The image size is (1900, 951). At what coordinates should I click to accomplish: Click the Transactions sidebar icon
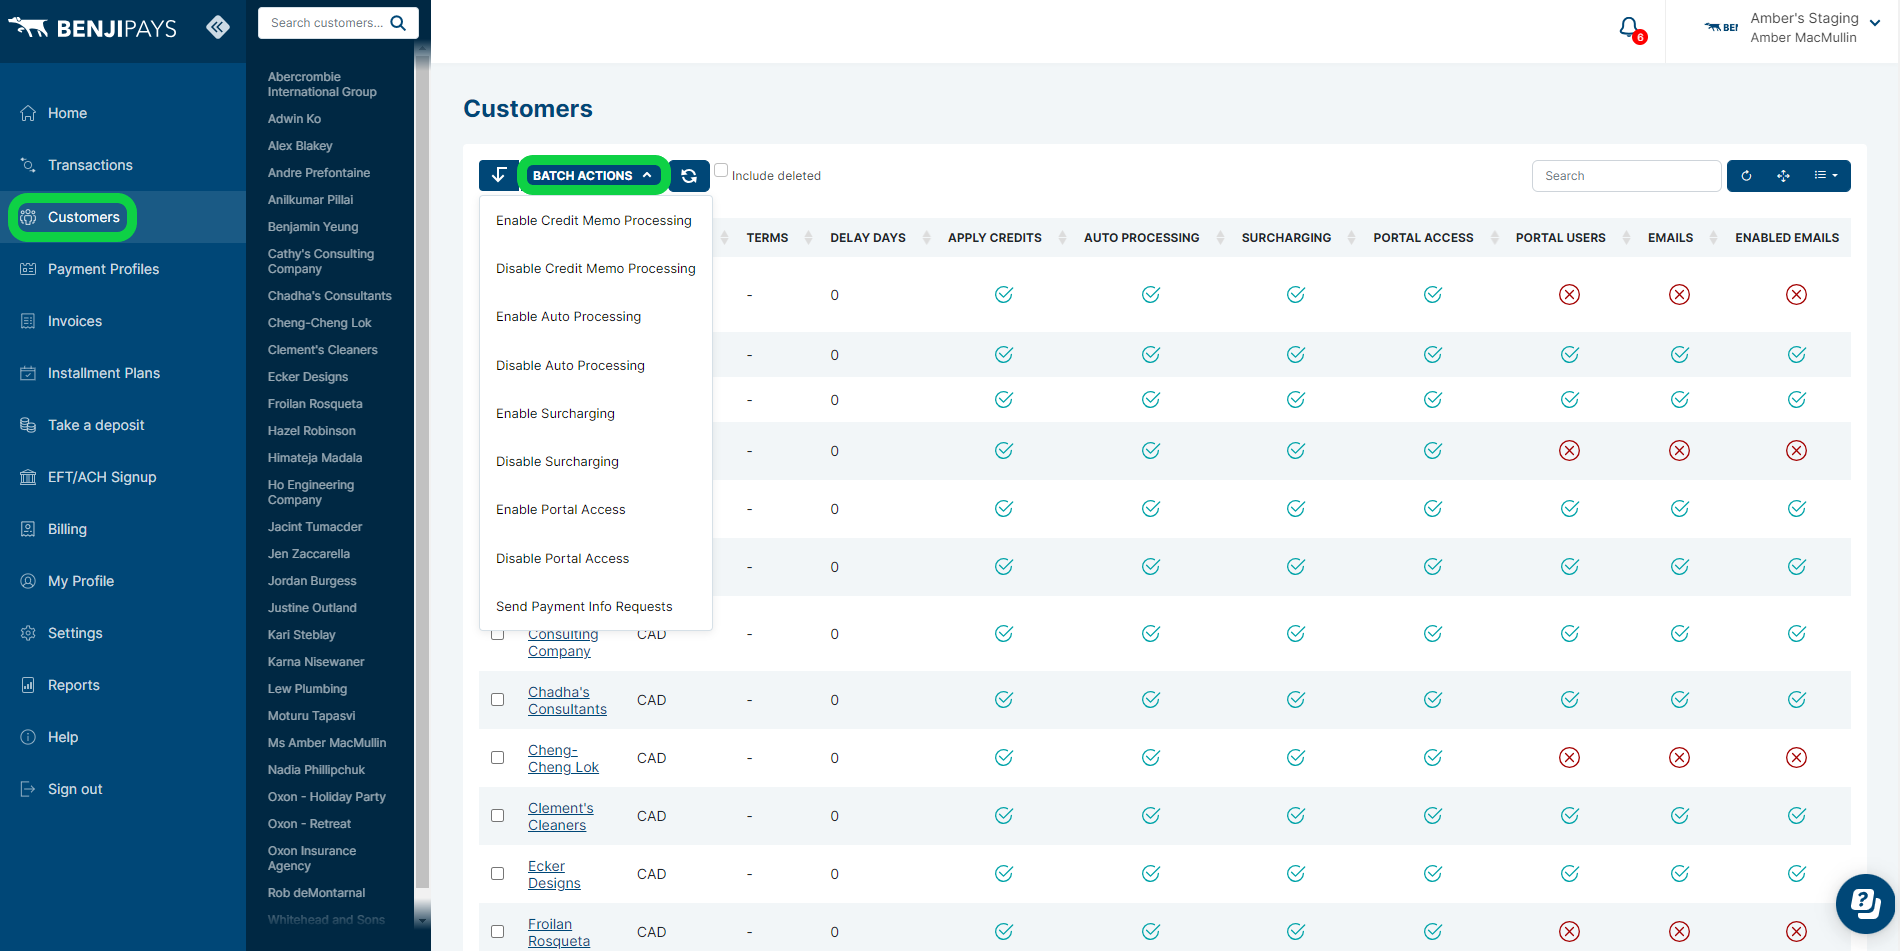28,165
